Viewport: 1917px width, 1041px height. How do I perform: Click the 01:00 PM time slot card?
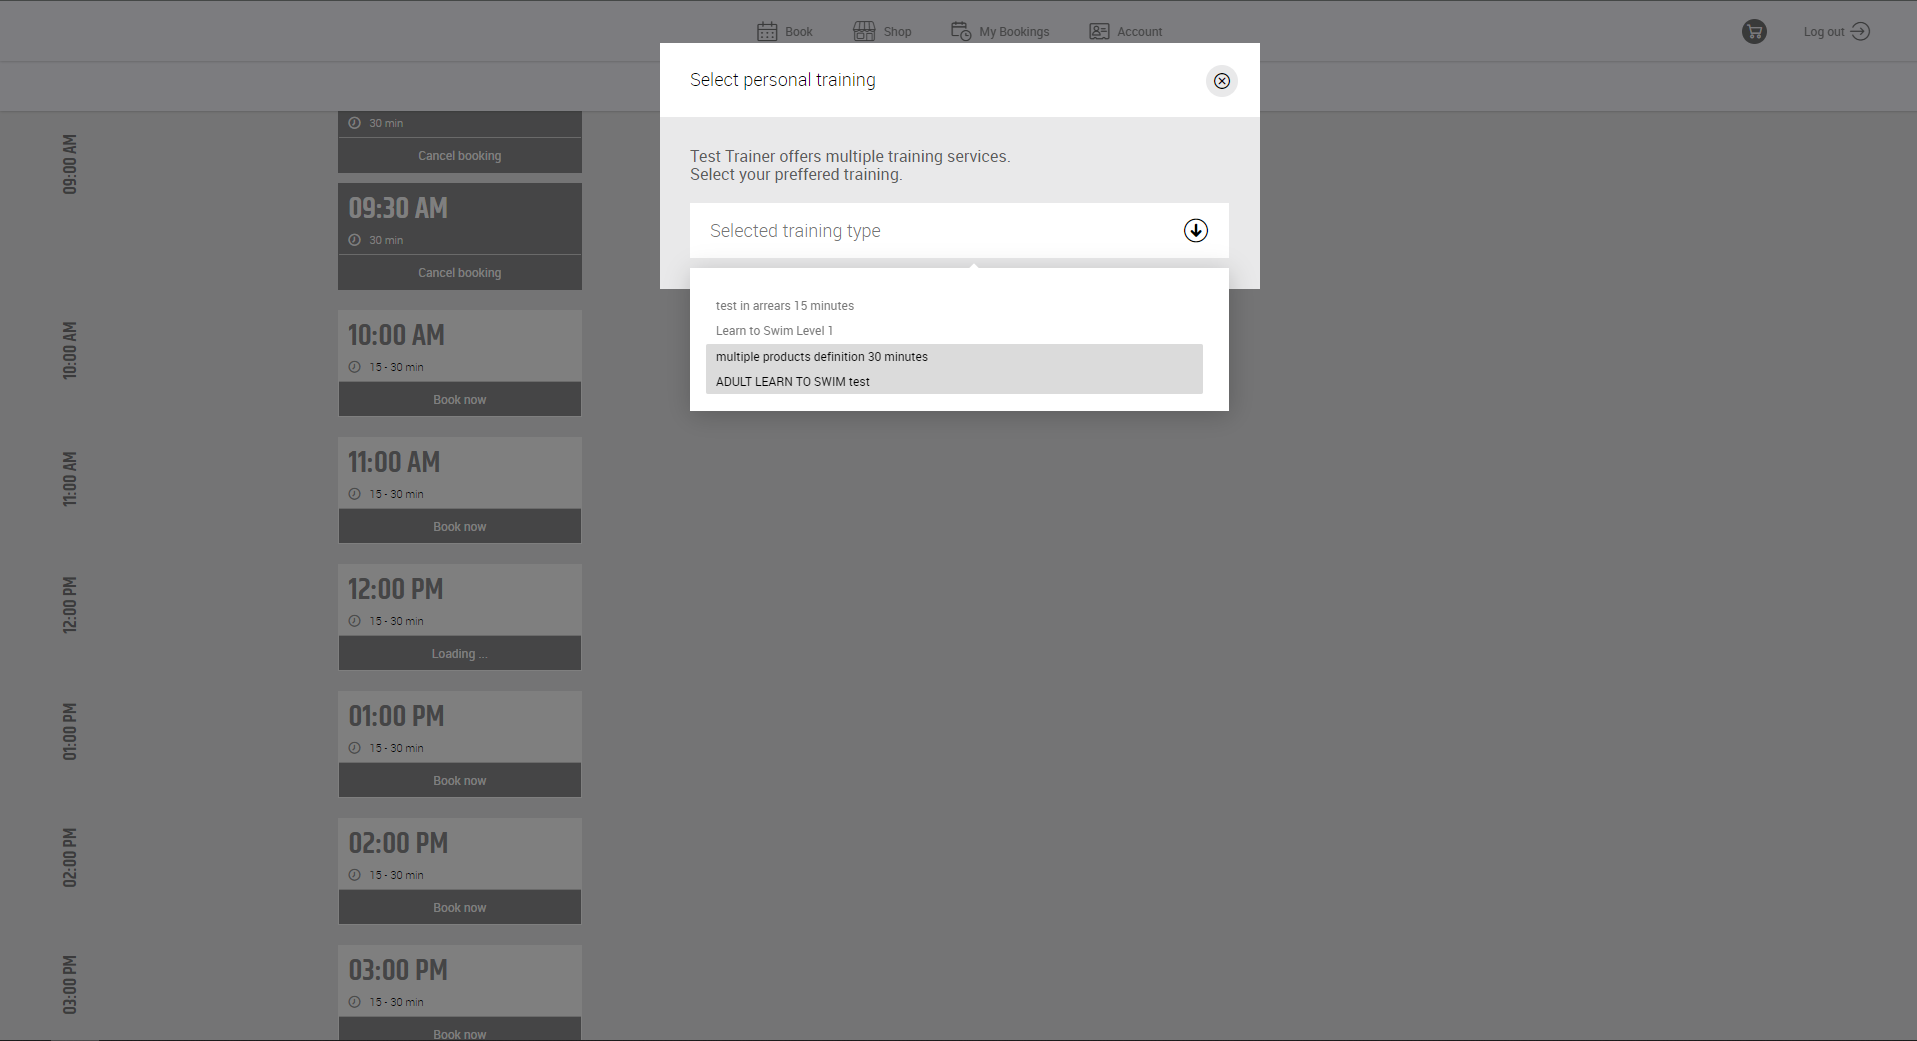click(x=459, y=726)
